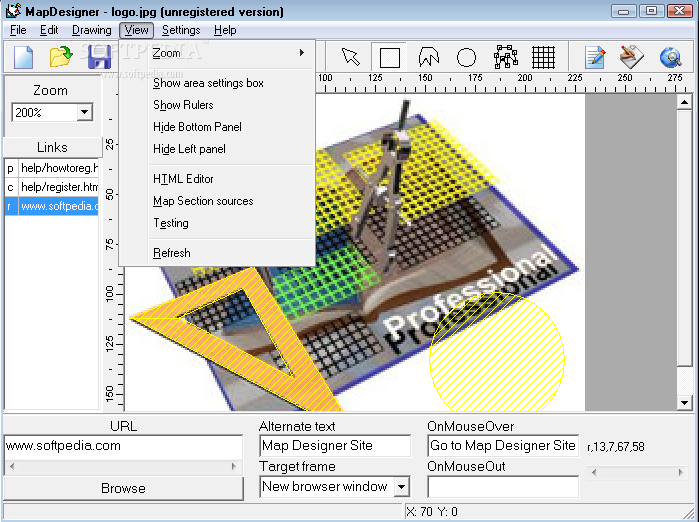699x522 pixels.
Task: Click the coordinates text r,13,7,67,58
Action: click(x=616, y=447)
